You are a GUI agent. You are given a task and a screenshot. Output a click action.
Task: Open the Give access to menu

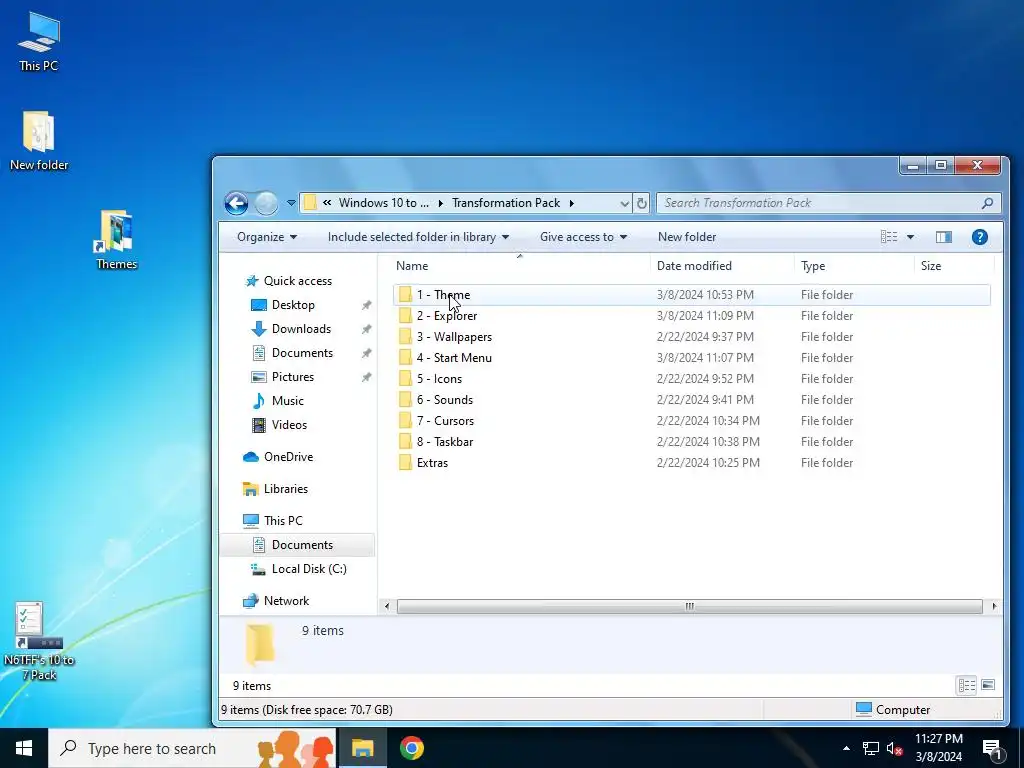pyautogui.click(x=583, y=237)
